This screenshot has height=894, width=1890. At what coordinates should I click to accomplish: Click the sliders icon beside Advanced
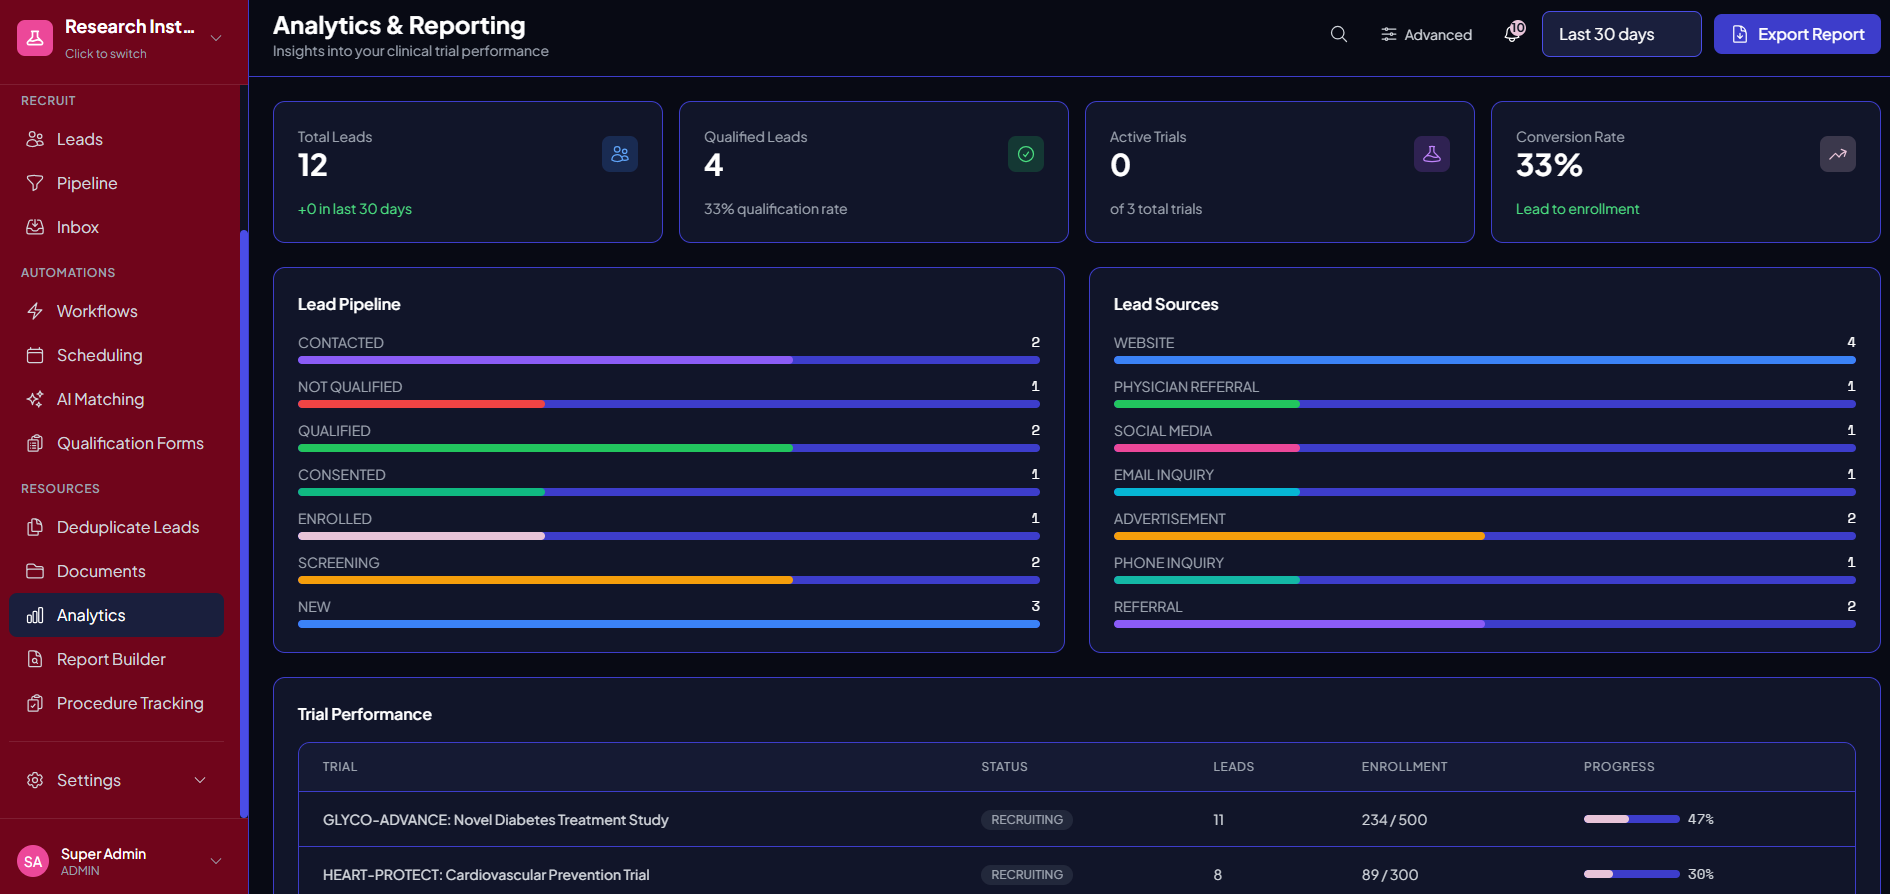(x=1389, y=34)
